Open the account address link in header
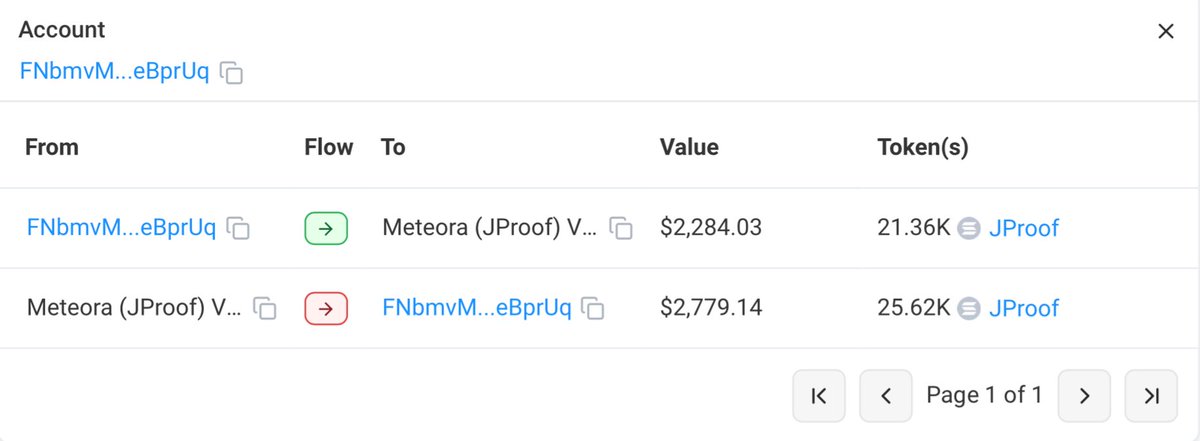The image size is (1200, 441). tap(113, 72)
